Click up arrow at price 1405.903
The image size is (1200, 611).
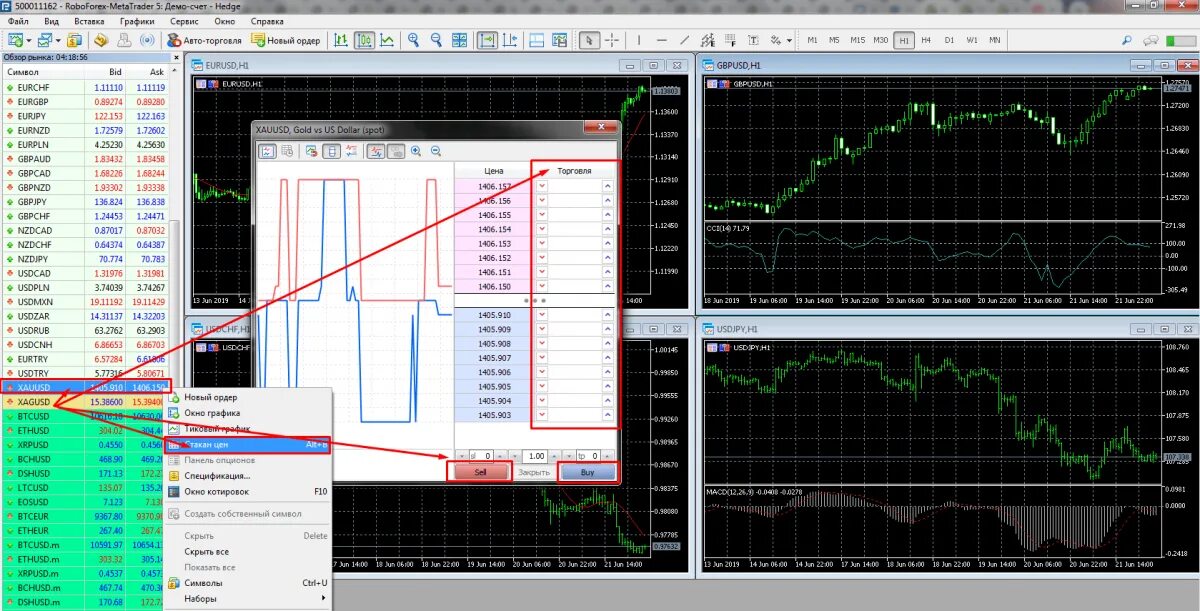pyautogui.click(x=606, y=415)
